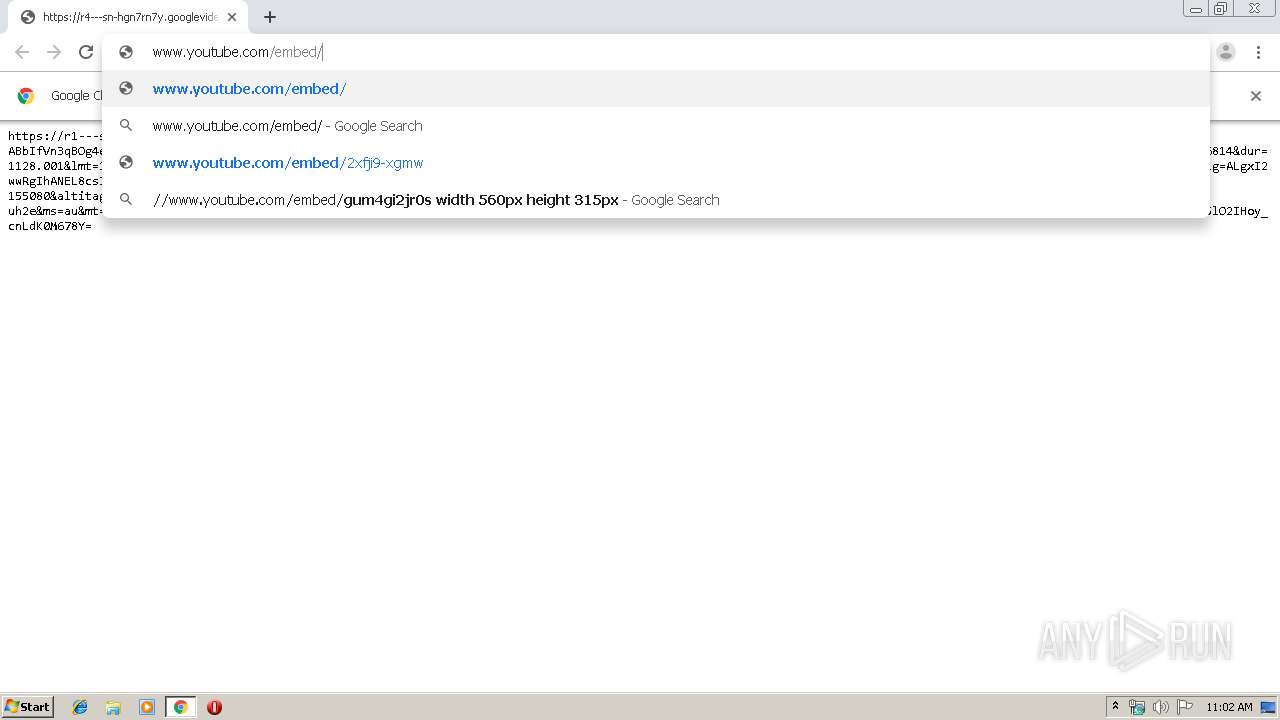Open Windows Media Player from taskbar
The image size is (1280, 720).
click(147, 707)
